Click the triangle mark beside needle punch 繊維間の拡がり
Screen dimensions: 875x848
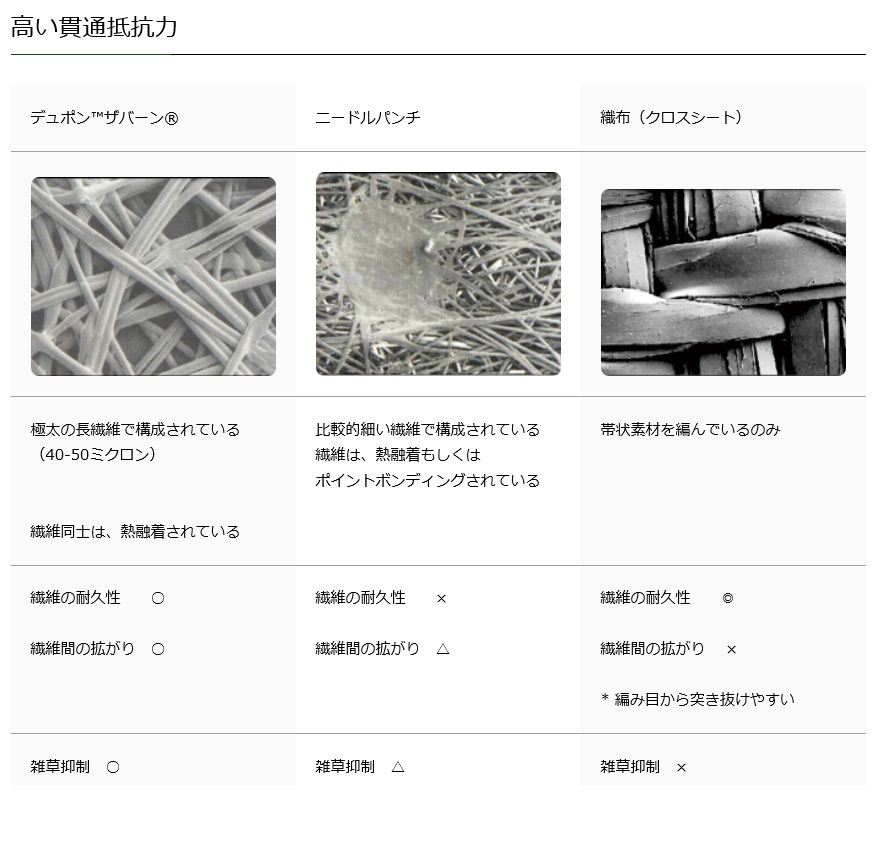[x=443, y=649]
